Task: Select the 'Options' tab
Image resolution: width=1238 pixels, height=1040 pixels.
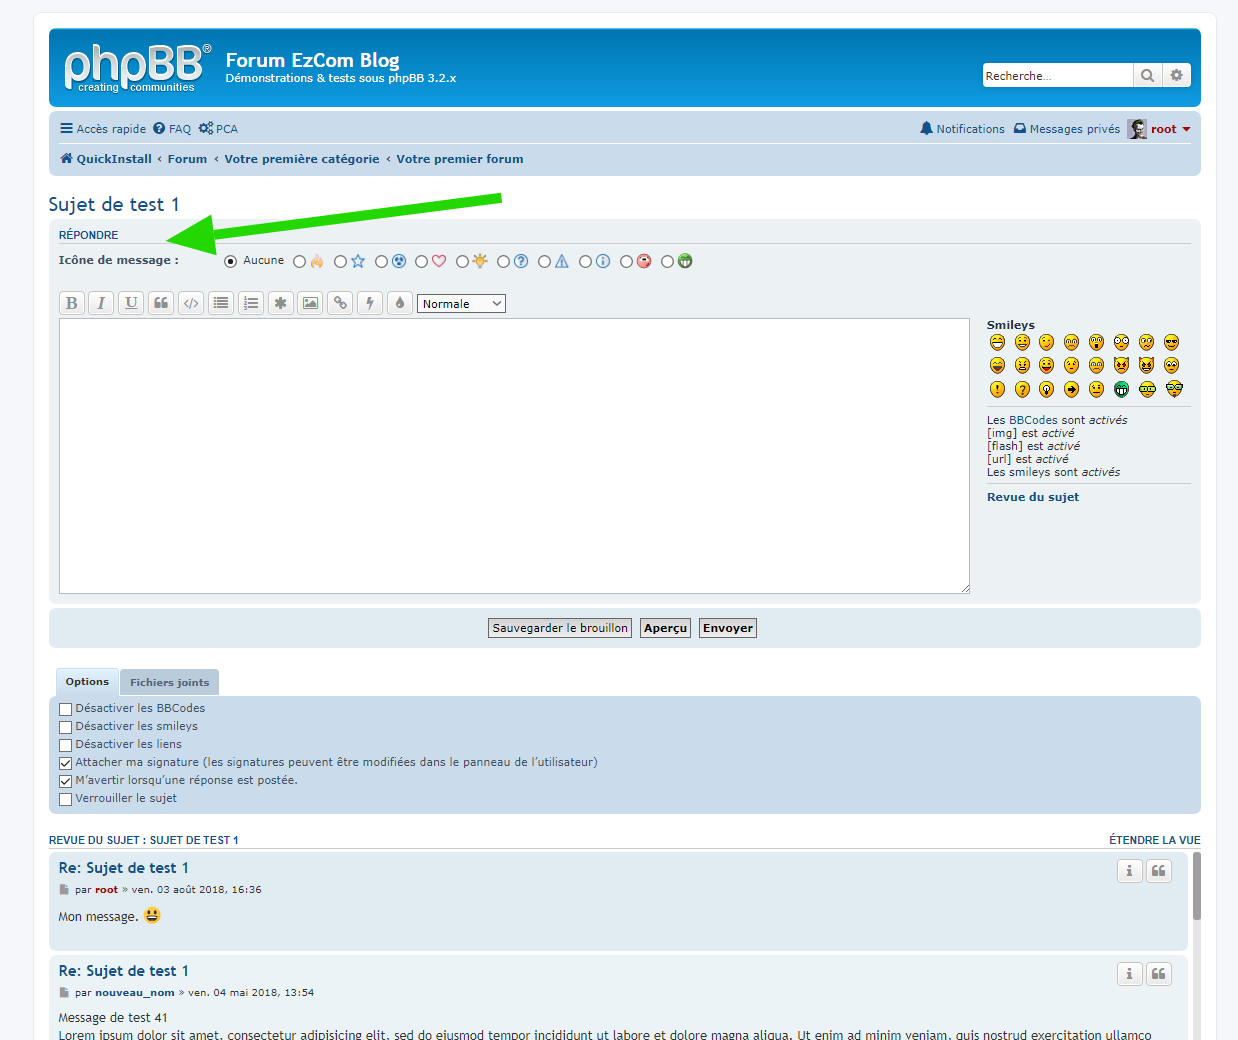Action: [x=87, y=682]
